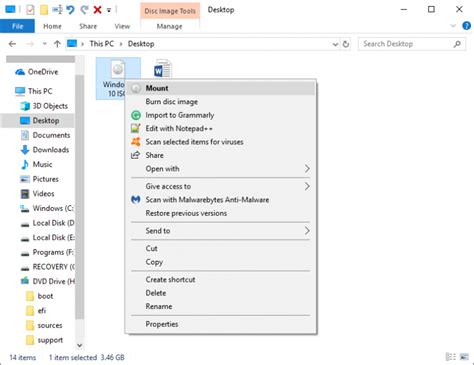Choose Edit with Notepad++
Screen dimensions: 474x365
(x=220, y=129)
